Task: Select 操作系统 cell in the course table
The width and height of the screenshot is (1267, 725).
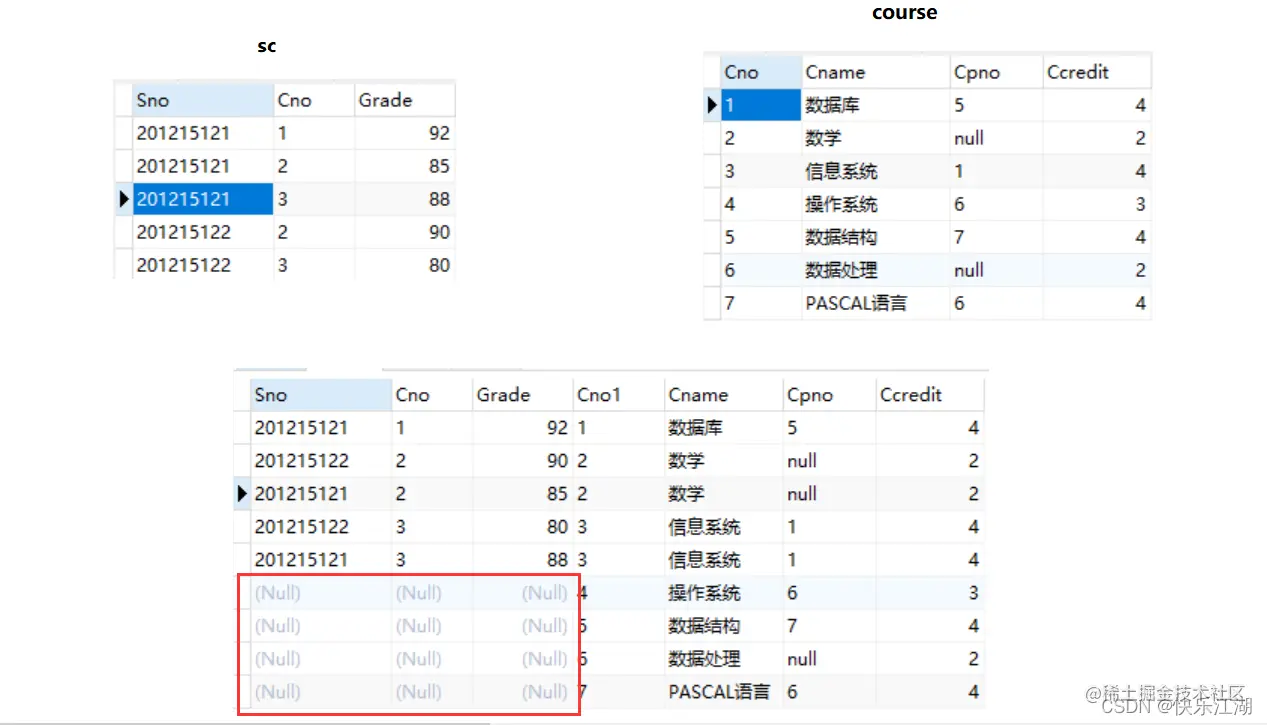Action: pyautogui.click(x=875, y=204)
